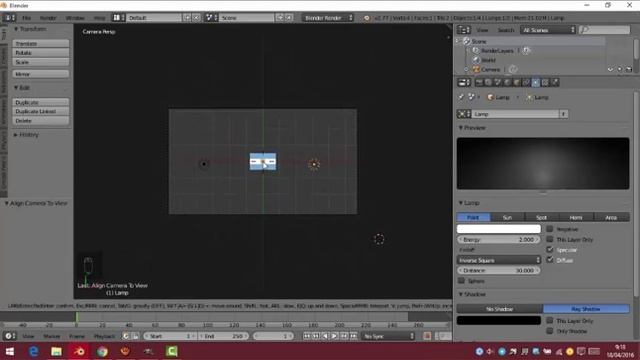This screenshot has height=360, width=640.
Task: Open the Particles properties tab icon
Action: tap(555, 82)
